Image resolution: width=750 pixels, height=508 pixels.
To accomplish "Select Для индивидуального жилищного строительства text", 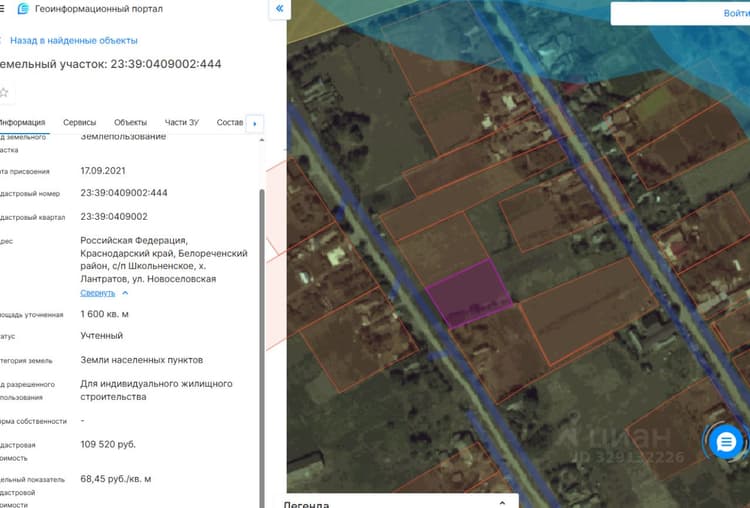I will [156, 390].
